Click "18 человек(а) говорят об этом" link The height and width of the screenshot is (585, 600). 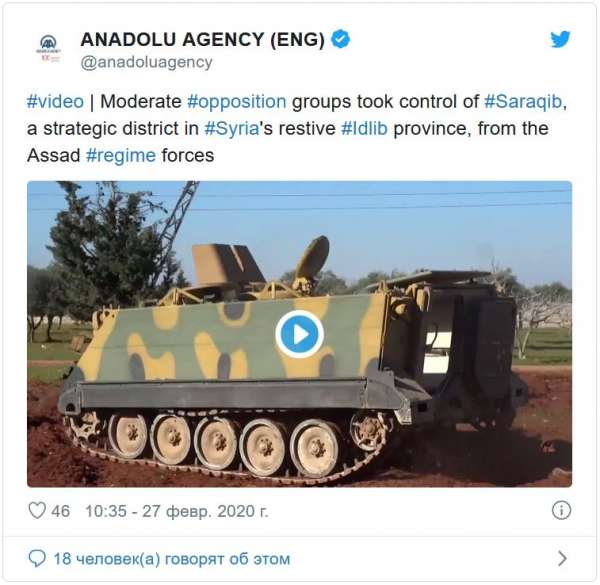click(x=171, y=559)
